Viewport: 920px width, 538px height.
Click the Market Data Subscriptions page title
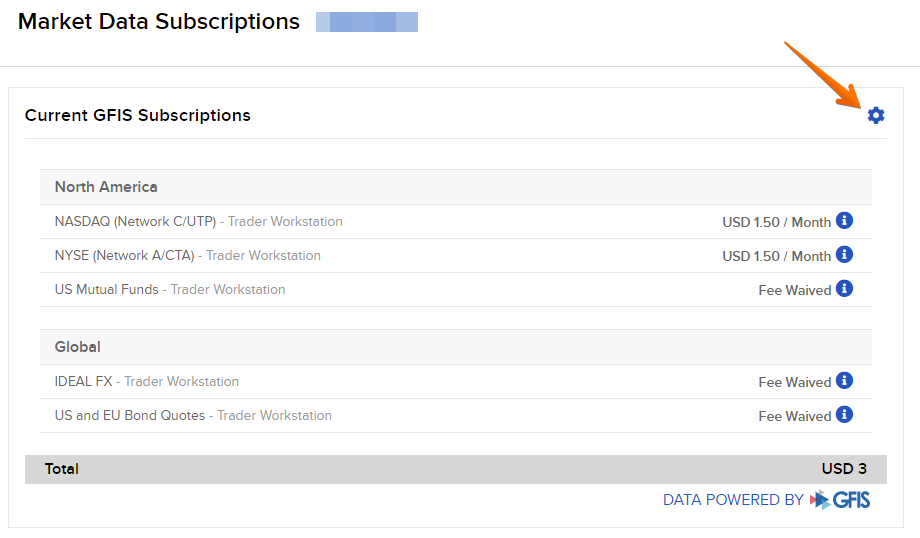click(159, 22)
